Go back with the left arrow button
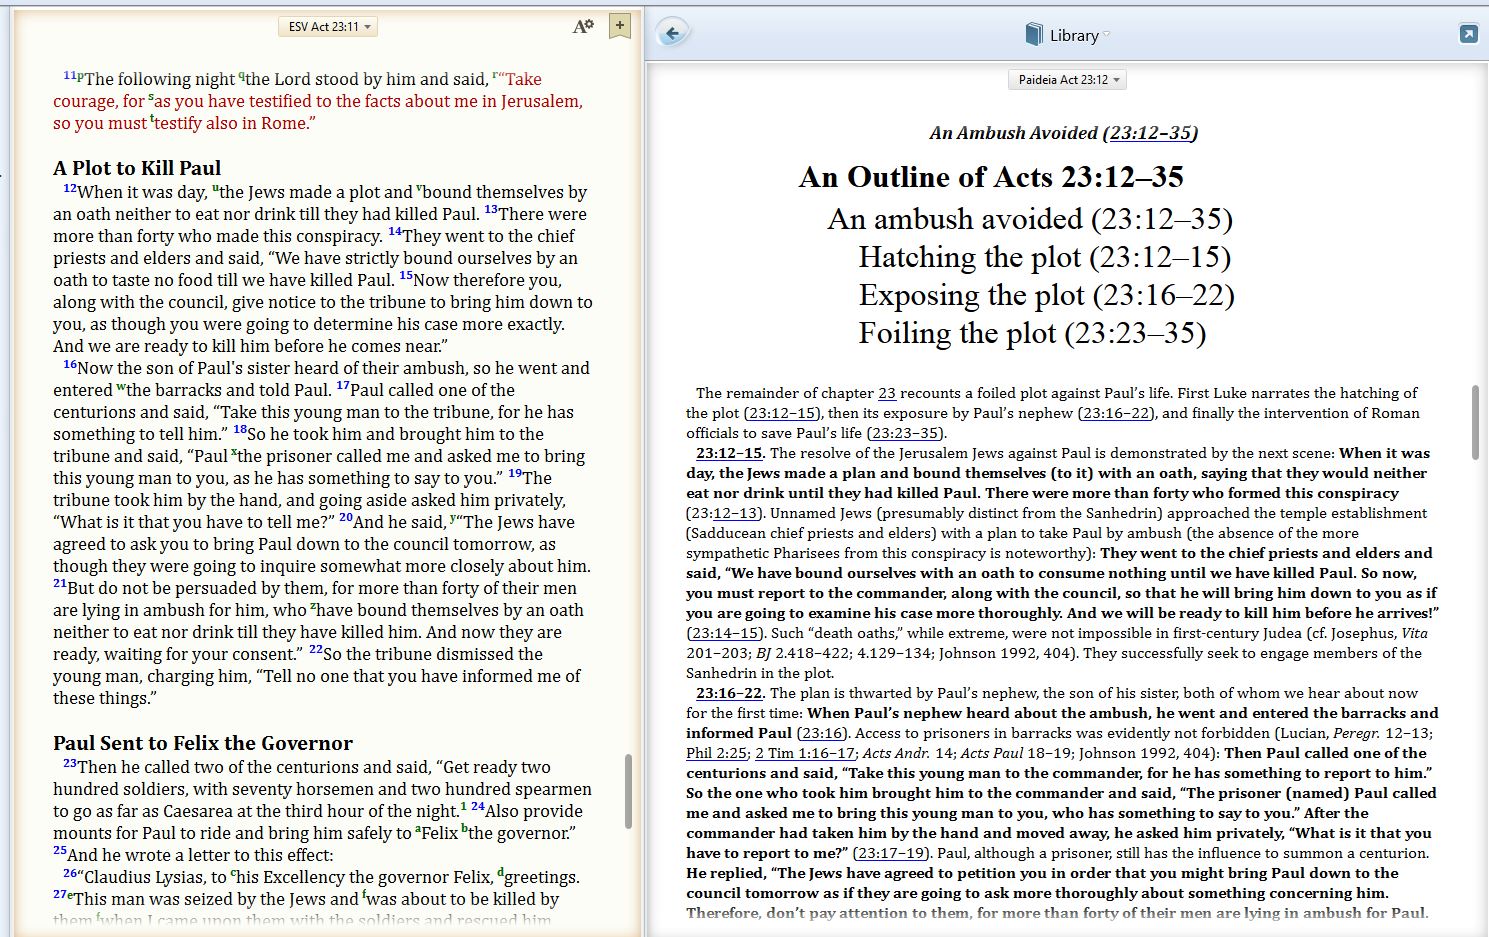Screen dimensions: 1489x937 coord(673,34)
